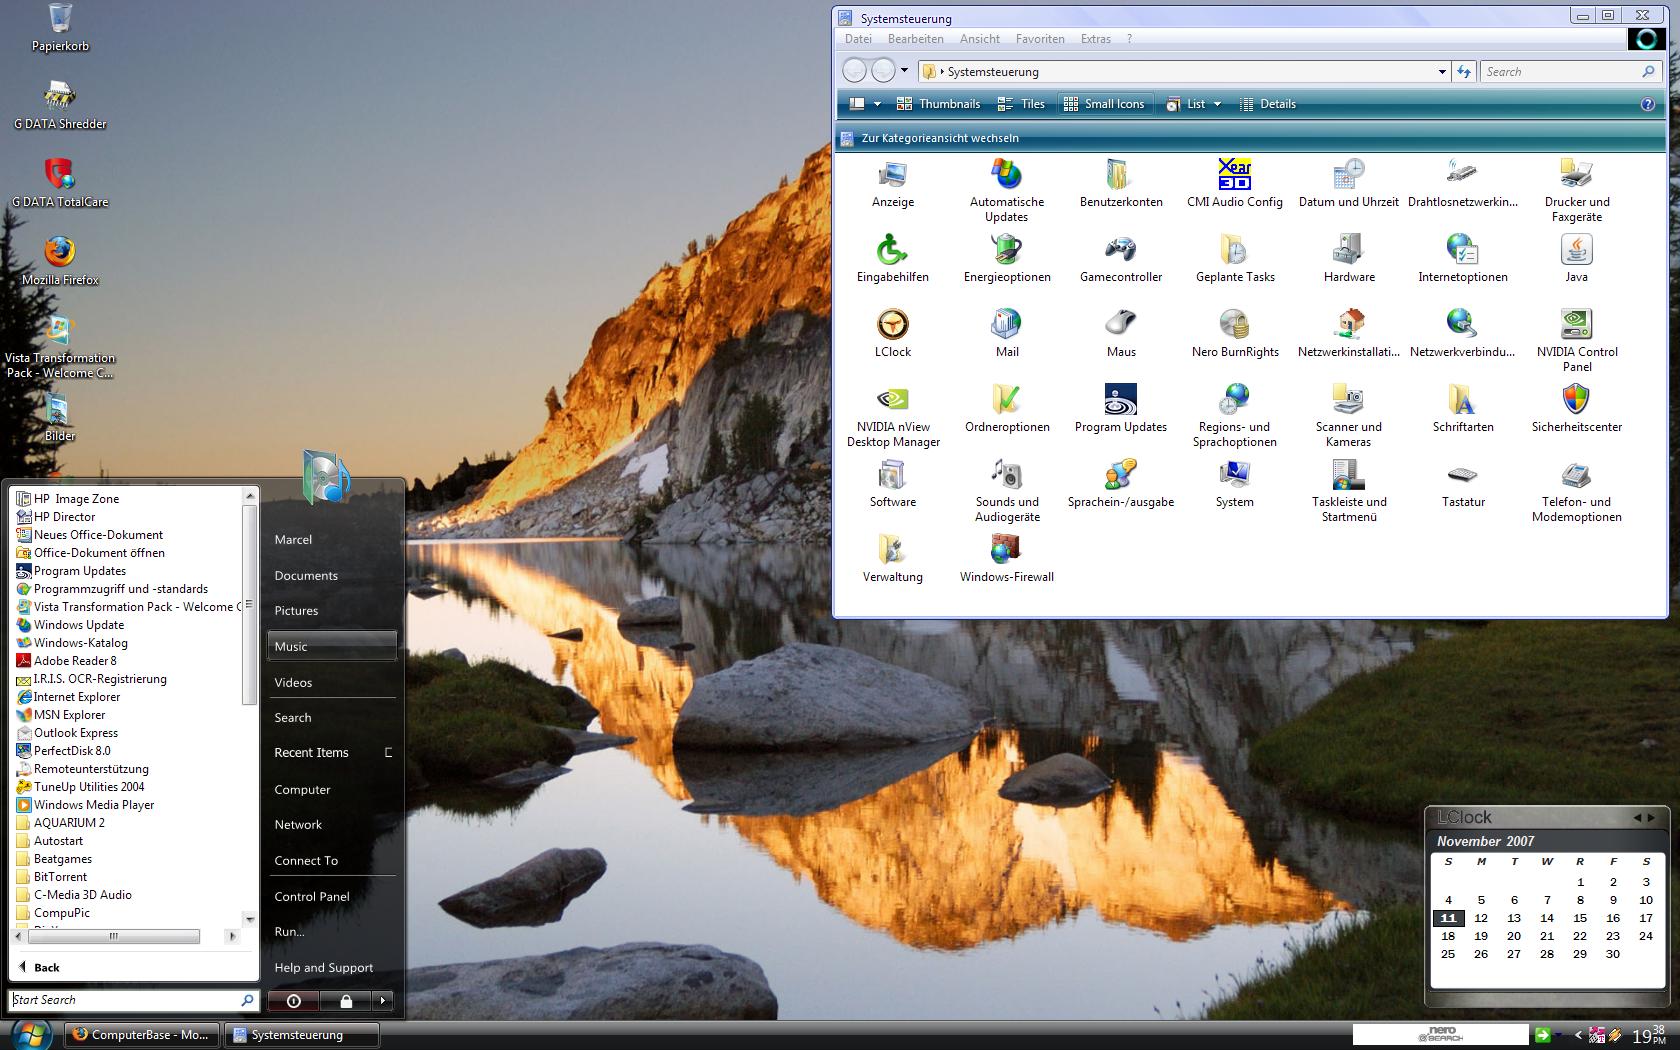The height and width of the screenshot is (1050, 1680).
Task: Select November 14 in LClock calendar
Action: 1547,918
